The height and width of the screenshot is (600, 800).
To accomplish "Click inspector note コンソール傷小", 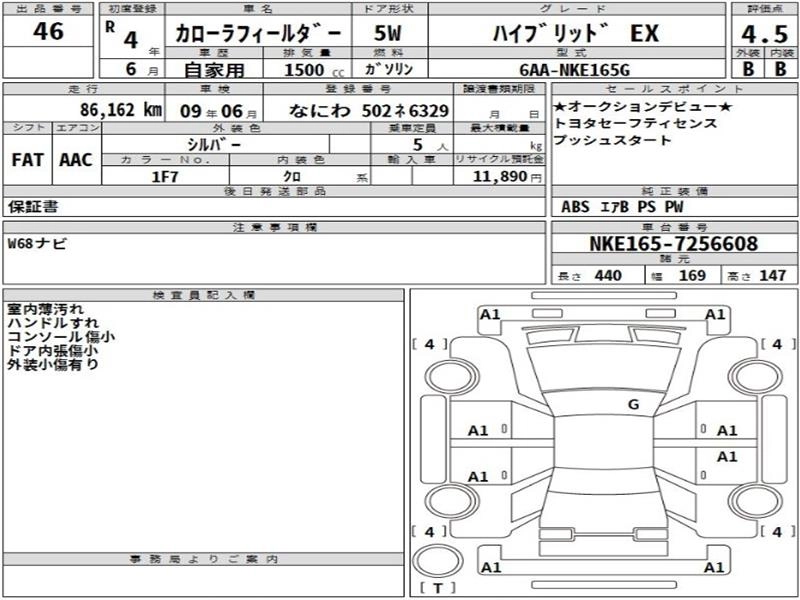I will [61, 336].
